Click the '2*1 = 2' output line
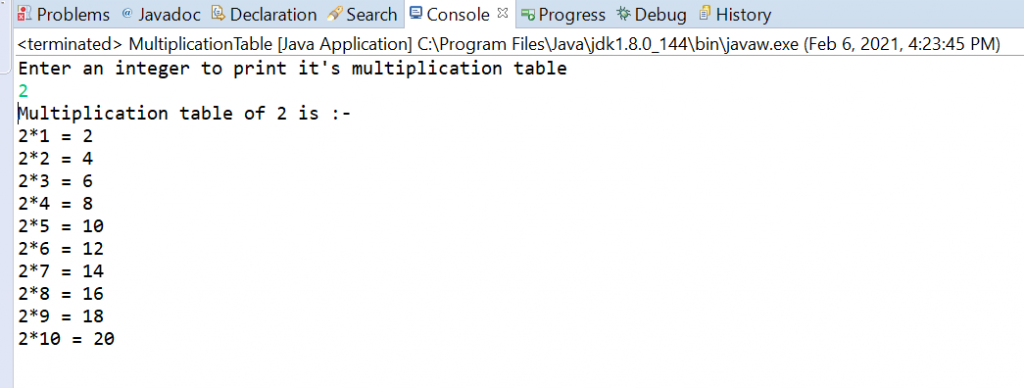1024x388 pixels. pyautogui.click(x=56, y=136)
